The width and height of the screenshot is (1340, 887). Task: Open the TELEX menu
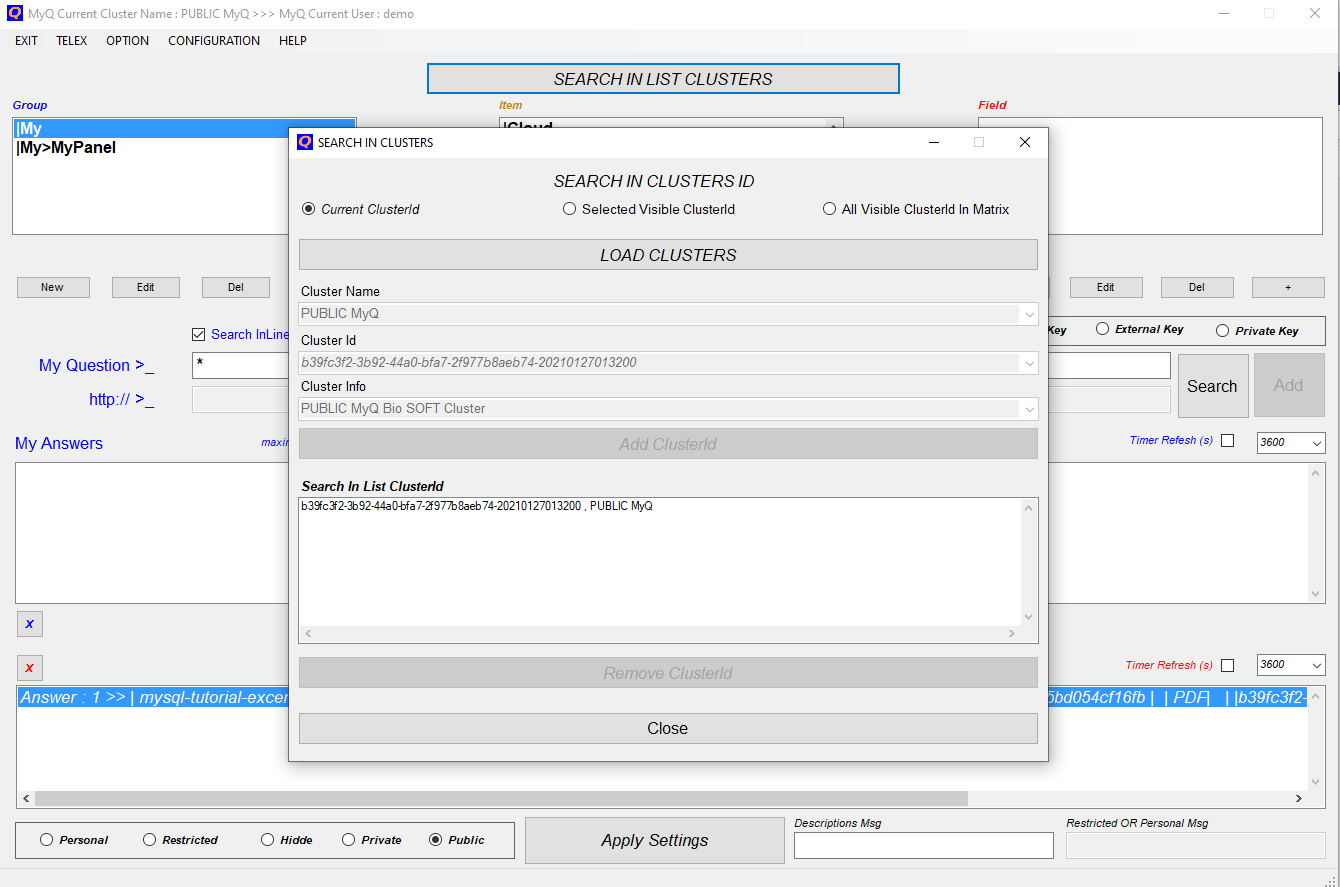pos(71,41)
